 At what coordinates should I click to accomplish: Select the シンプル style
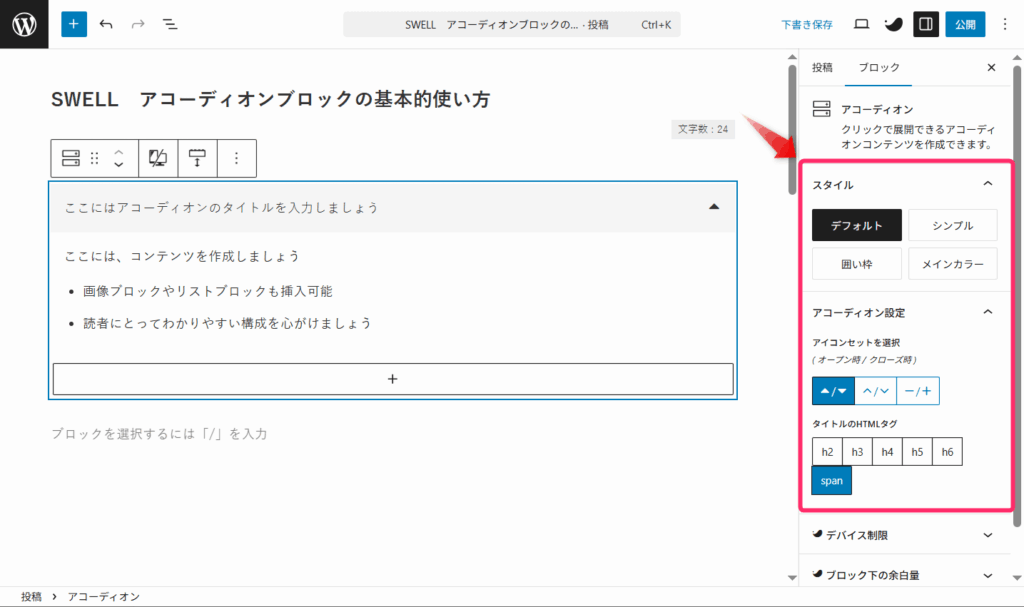point(953,225)
